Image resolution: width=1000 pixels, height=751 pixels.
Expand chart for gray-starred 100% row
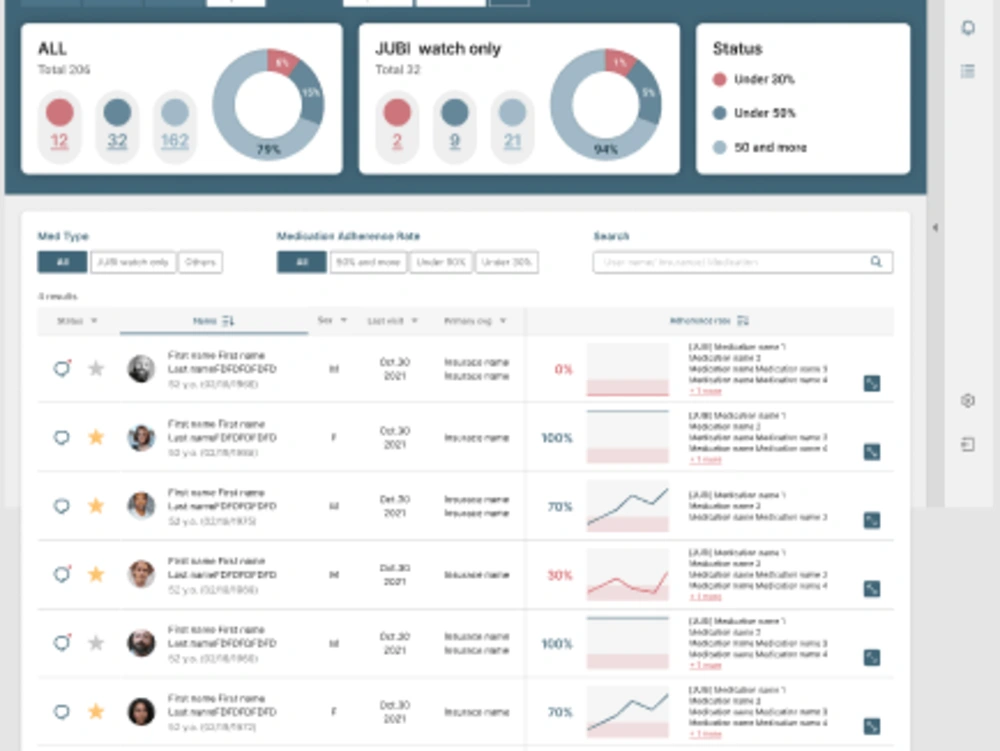tap(872, 657)
